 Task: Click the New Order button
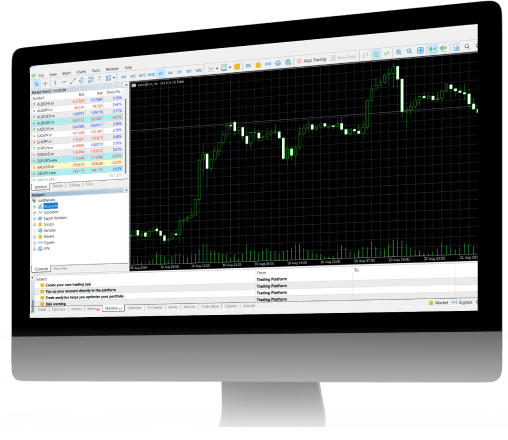344,58
